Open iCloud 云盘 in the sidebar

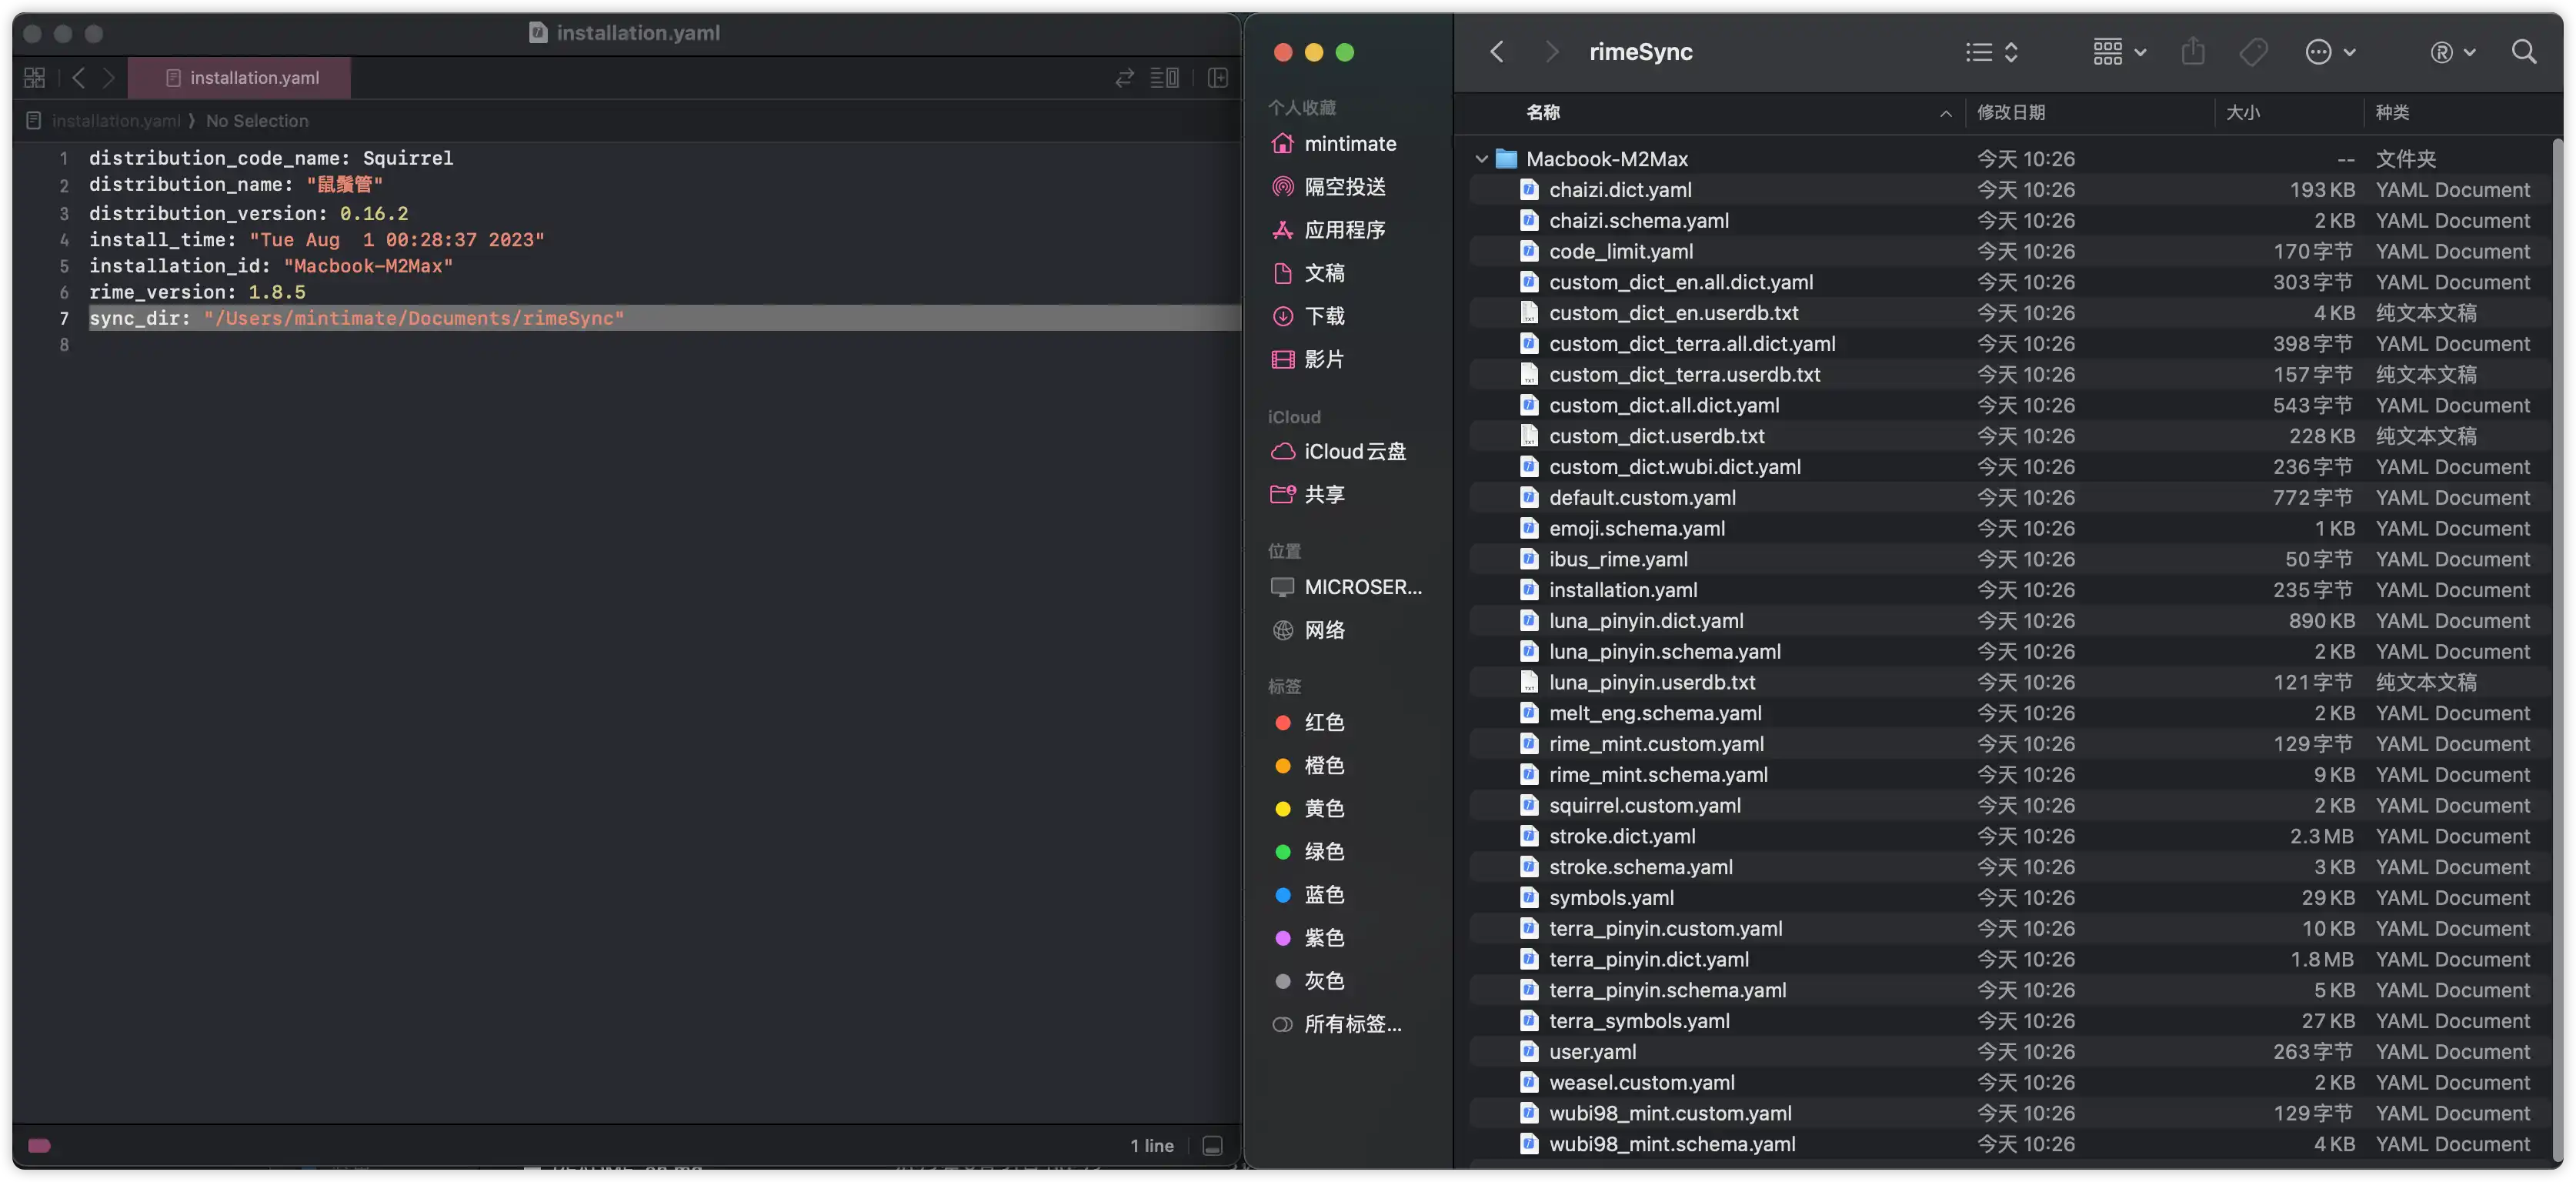tap(1338, 452)
